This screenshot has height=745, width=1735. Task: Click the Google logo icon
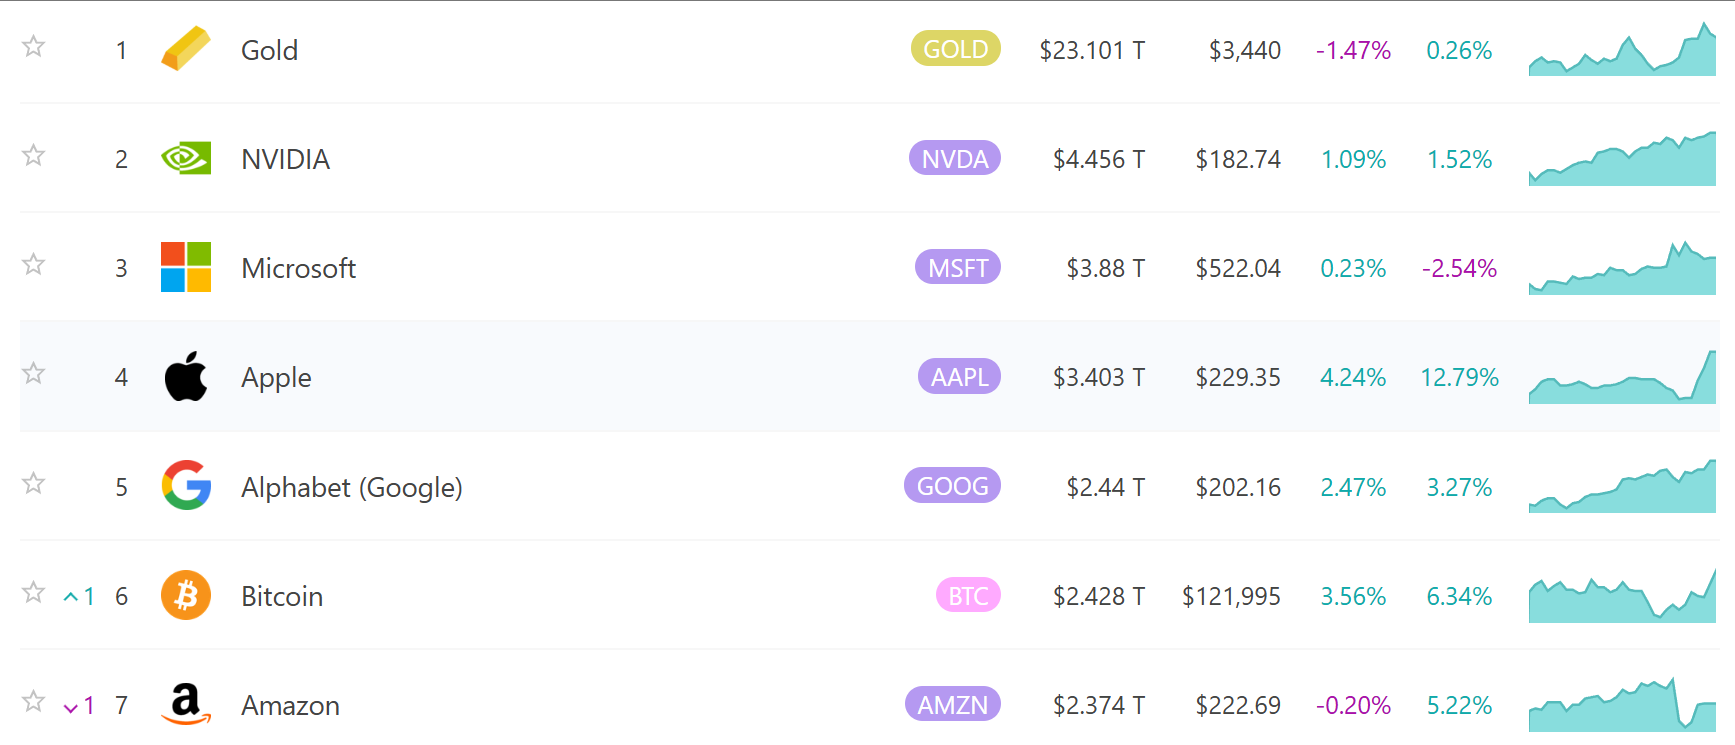(x=186, y=485)
